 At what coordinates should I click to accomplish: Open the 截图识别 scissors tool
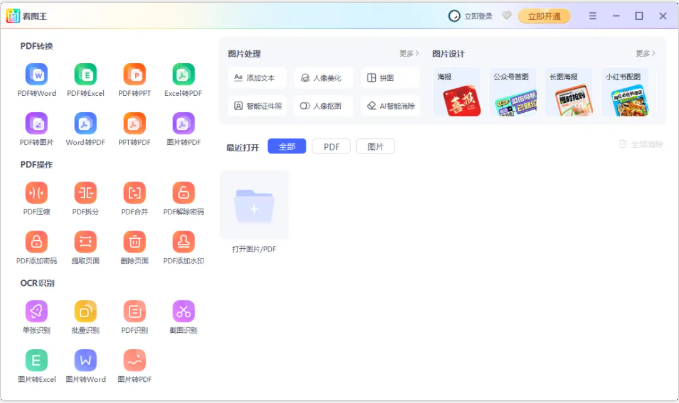(183, 317)
